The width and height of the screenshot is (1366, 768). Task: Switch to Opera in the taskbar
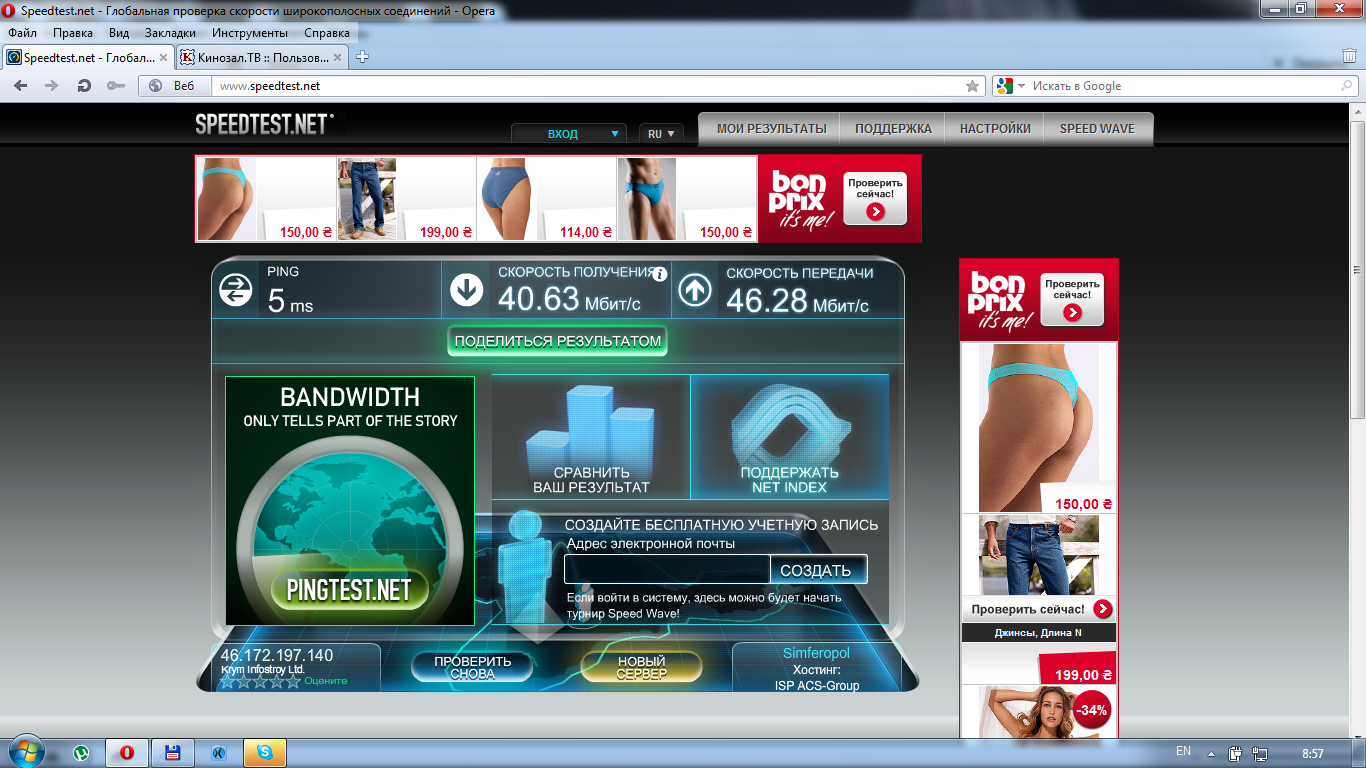click(x=127, y=752)
